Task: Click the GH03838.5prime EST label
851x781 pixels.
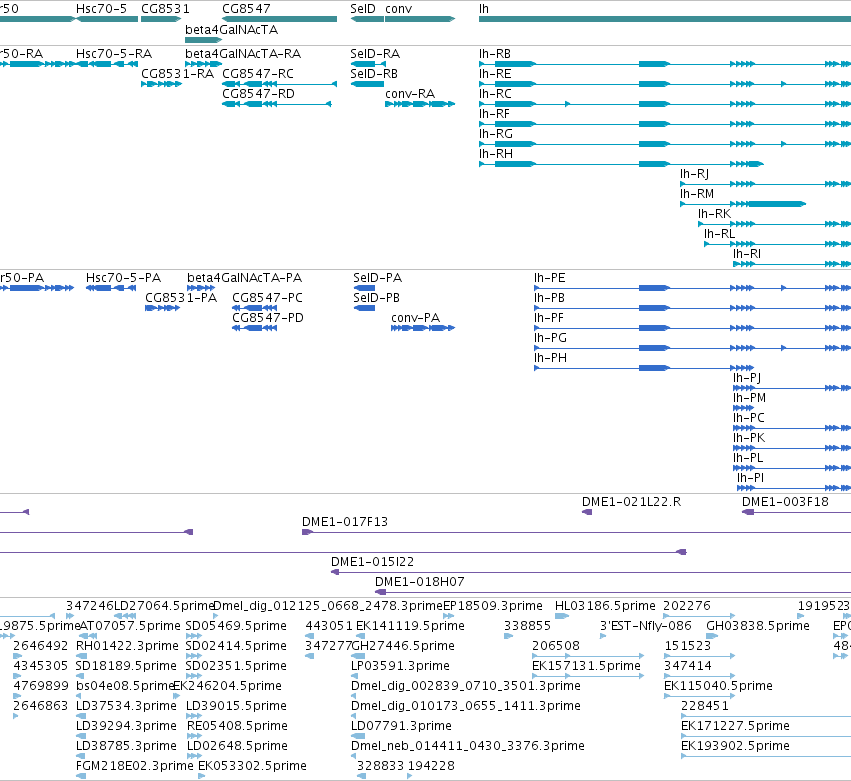Action: click(x=758, y=626)
